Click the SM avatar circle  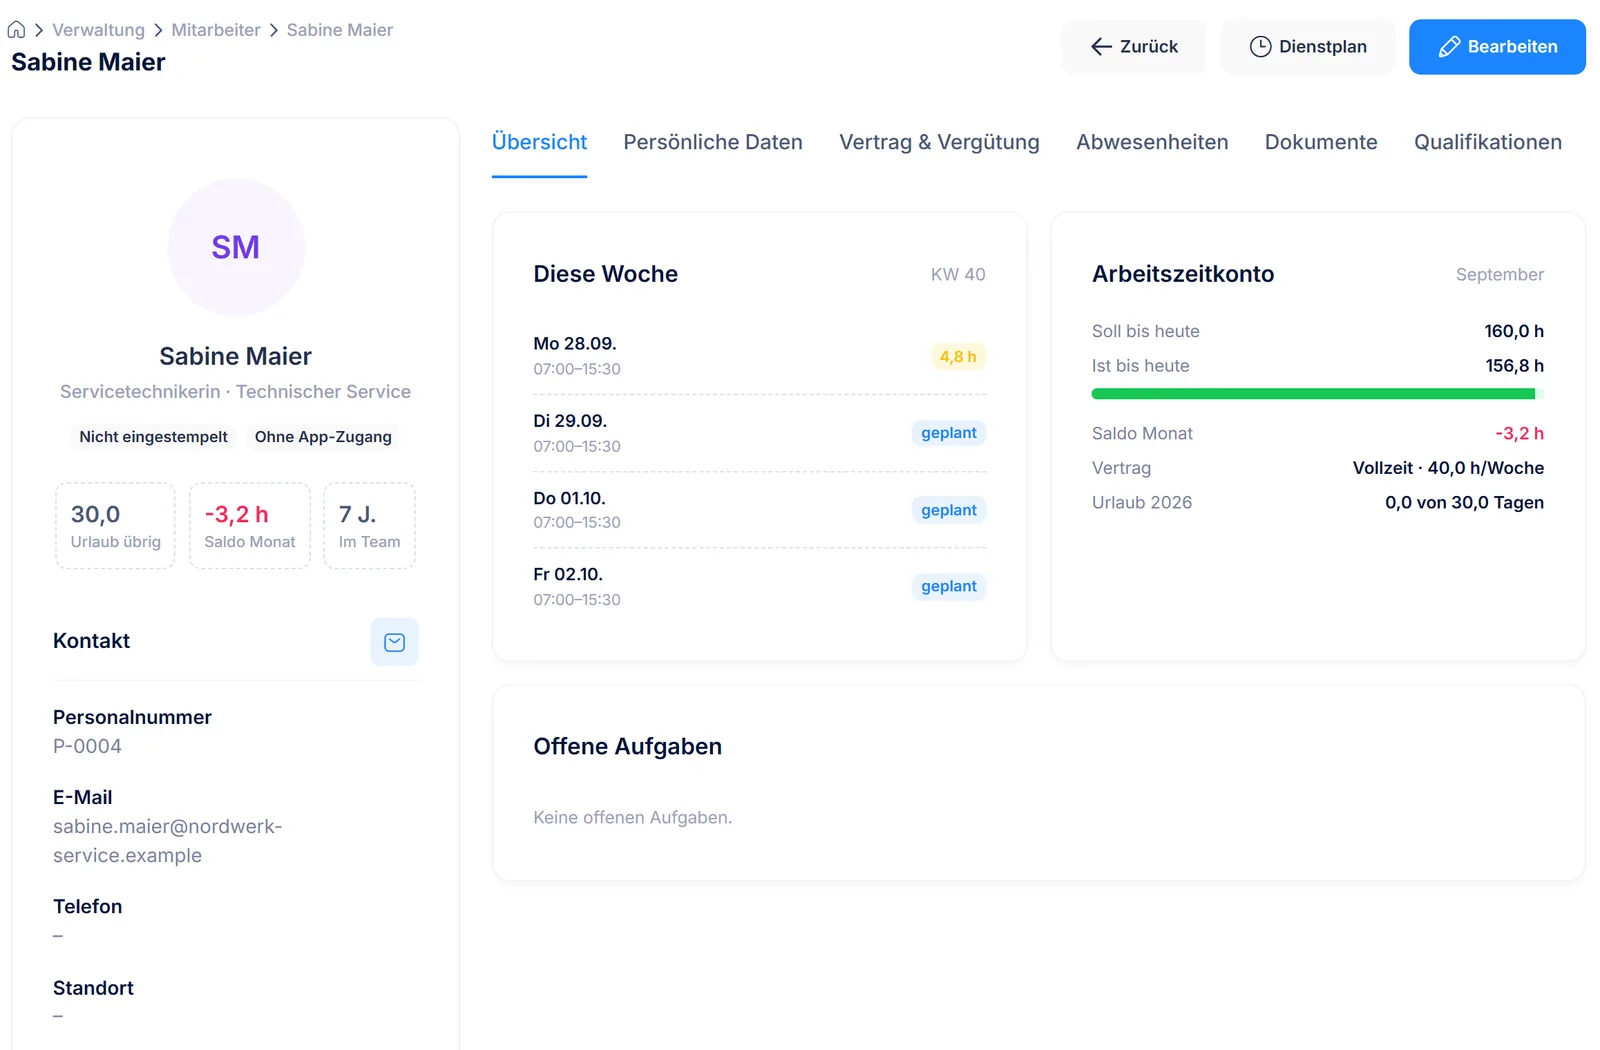tap(236, 247)
